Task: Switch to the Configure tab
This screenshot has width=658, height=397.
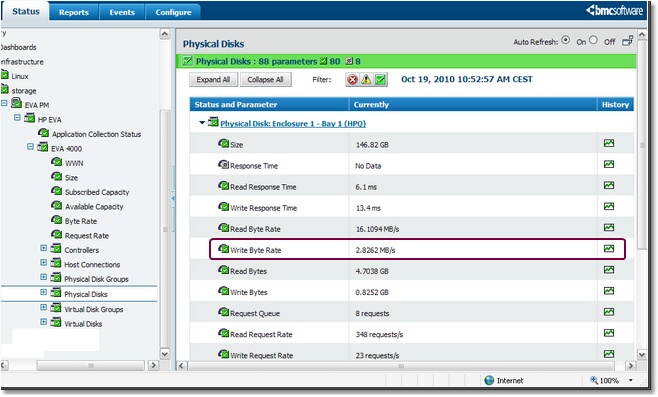Action: pos(173,12)
